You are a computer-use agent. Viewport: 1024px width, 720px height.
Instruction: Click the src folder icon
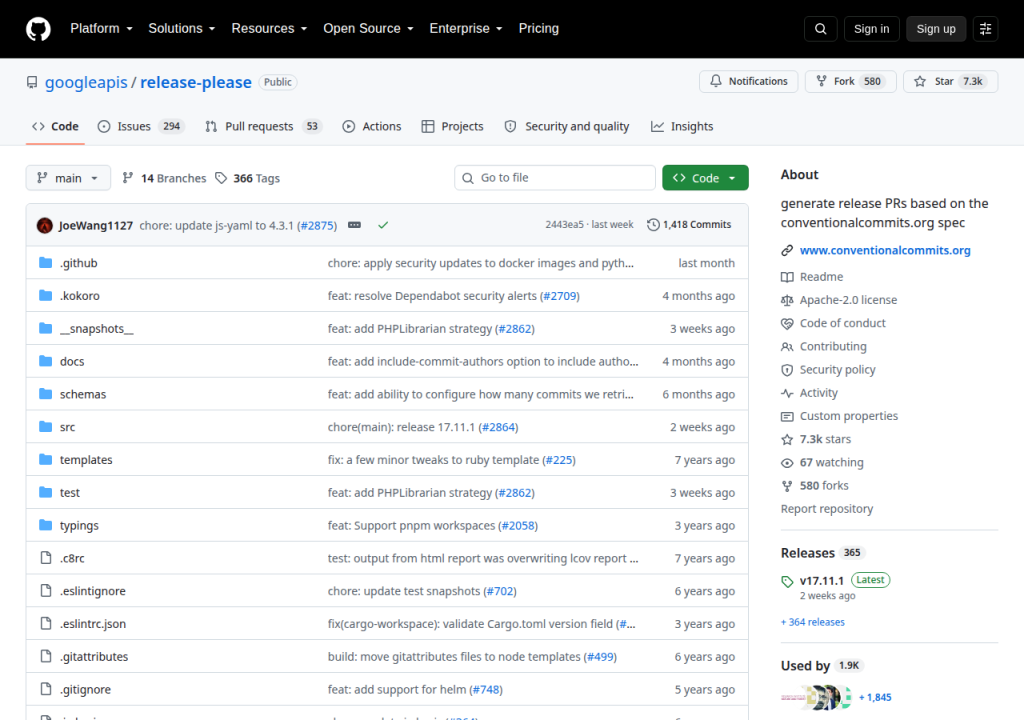click(45, 427)
